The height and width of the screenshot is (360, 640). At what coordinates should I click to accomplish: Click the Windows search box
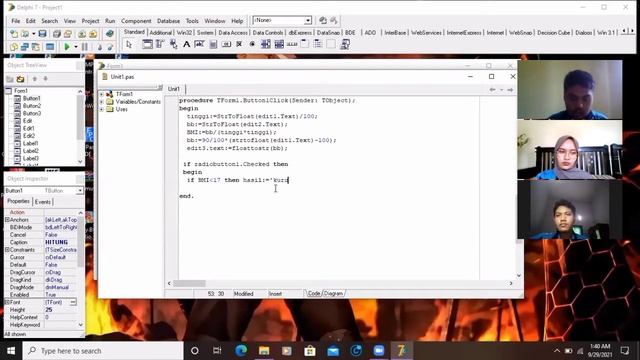pyautogui.click(x=103, y=351)
